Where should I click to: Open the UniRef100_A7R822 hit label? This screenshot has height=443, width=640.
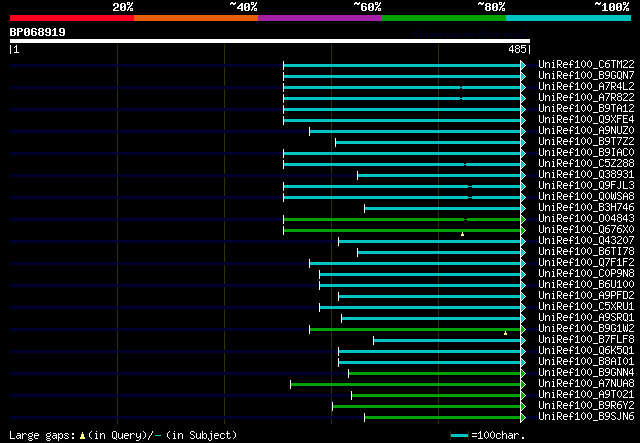586,97
